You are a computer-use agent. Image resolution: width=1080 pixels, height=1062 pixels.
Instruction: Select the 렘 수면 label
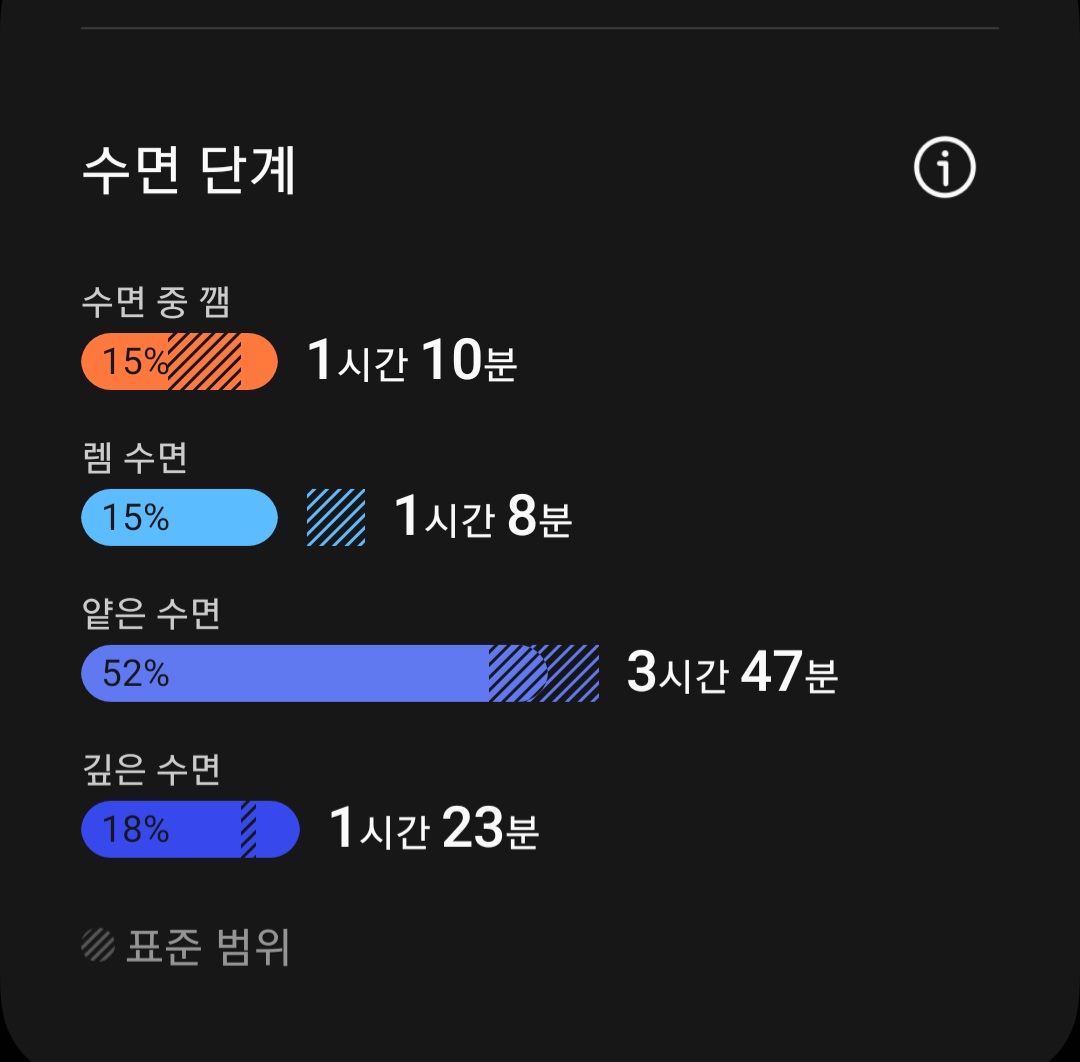click(134, 457)
